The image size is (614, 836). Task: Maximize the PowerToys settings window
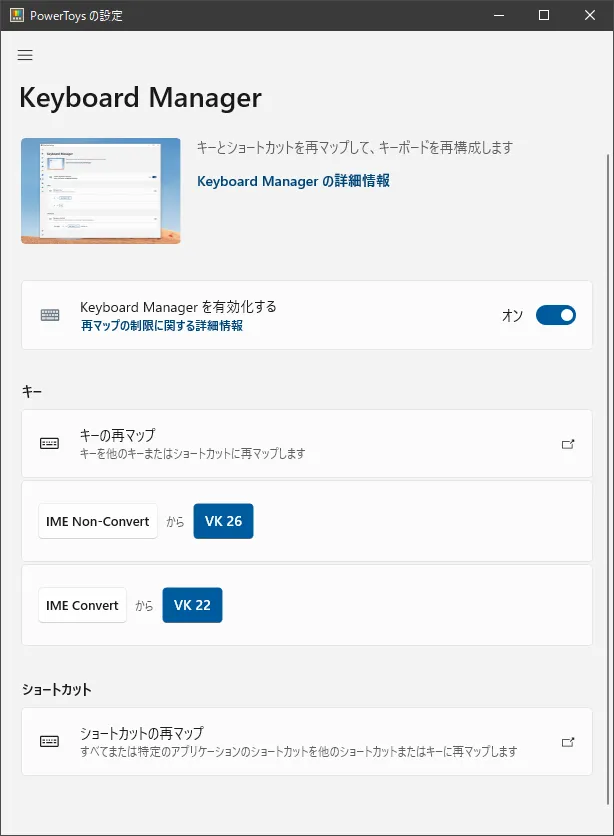tap(544, 15)
